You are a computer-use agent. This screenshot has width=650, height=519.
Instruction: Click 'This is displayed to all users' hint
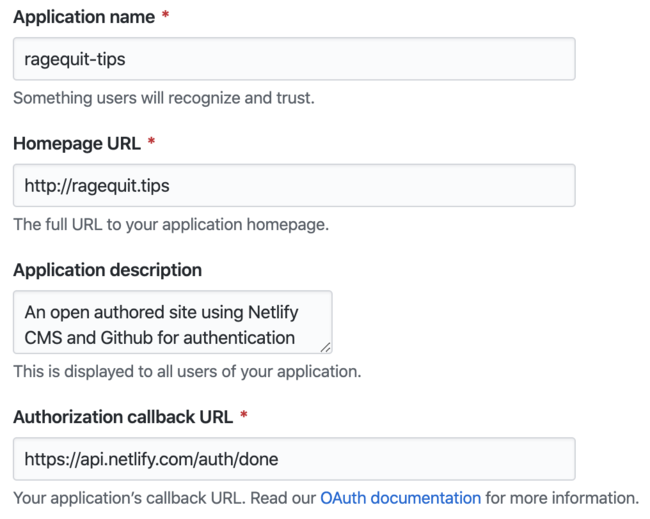187,371
